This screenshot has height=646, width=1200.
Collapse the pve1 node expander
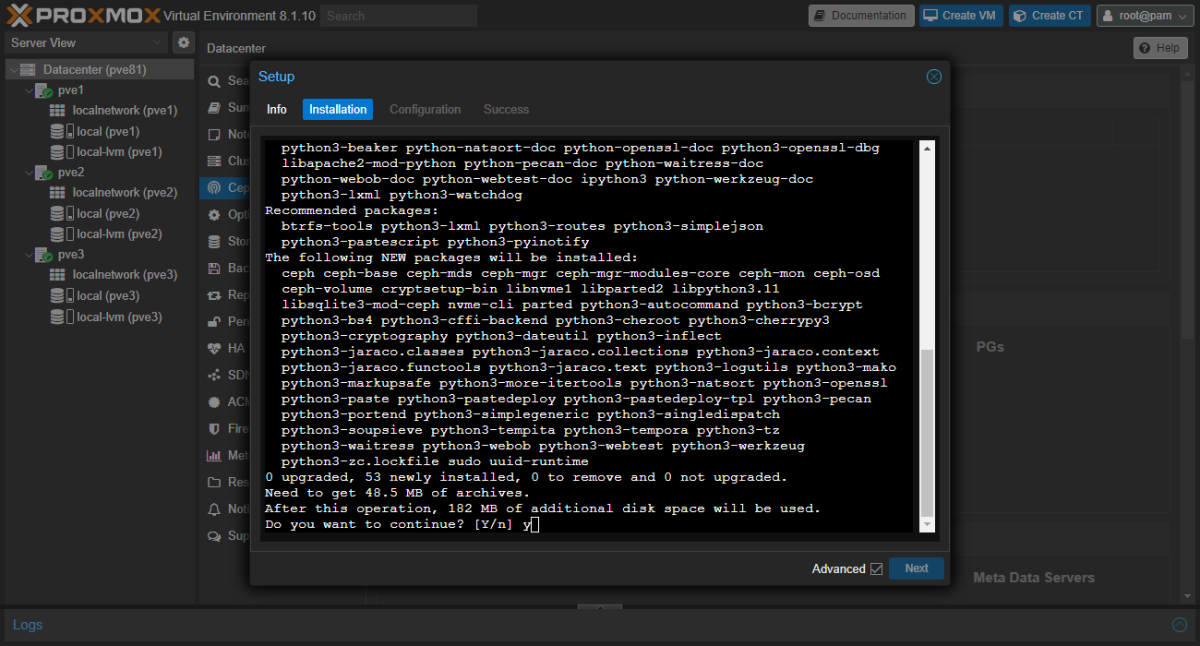27,90
